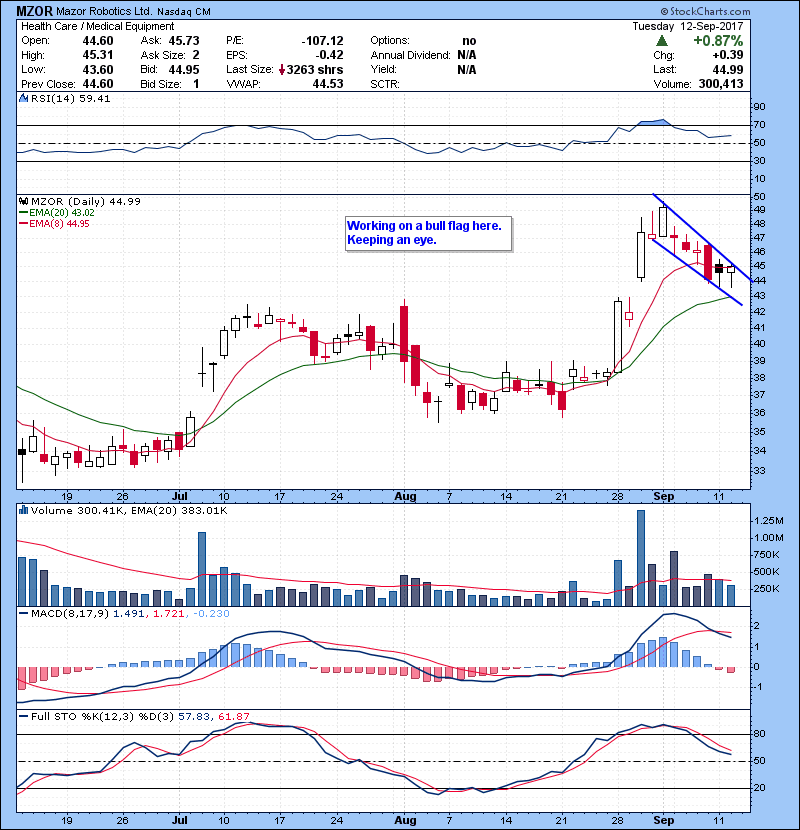The width and height of the screenshot is (800, 830).
Task: Click the bull flag annotation text box
Action: click(428, 233)
